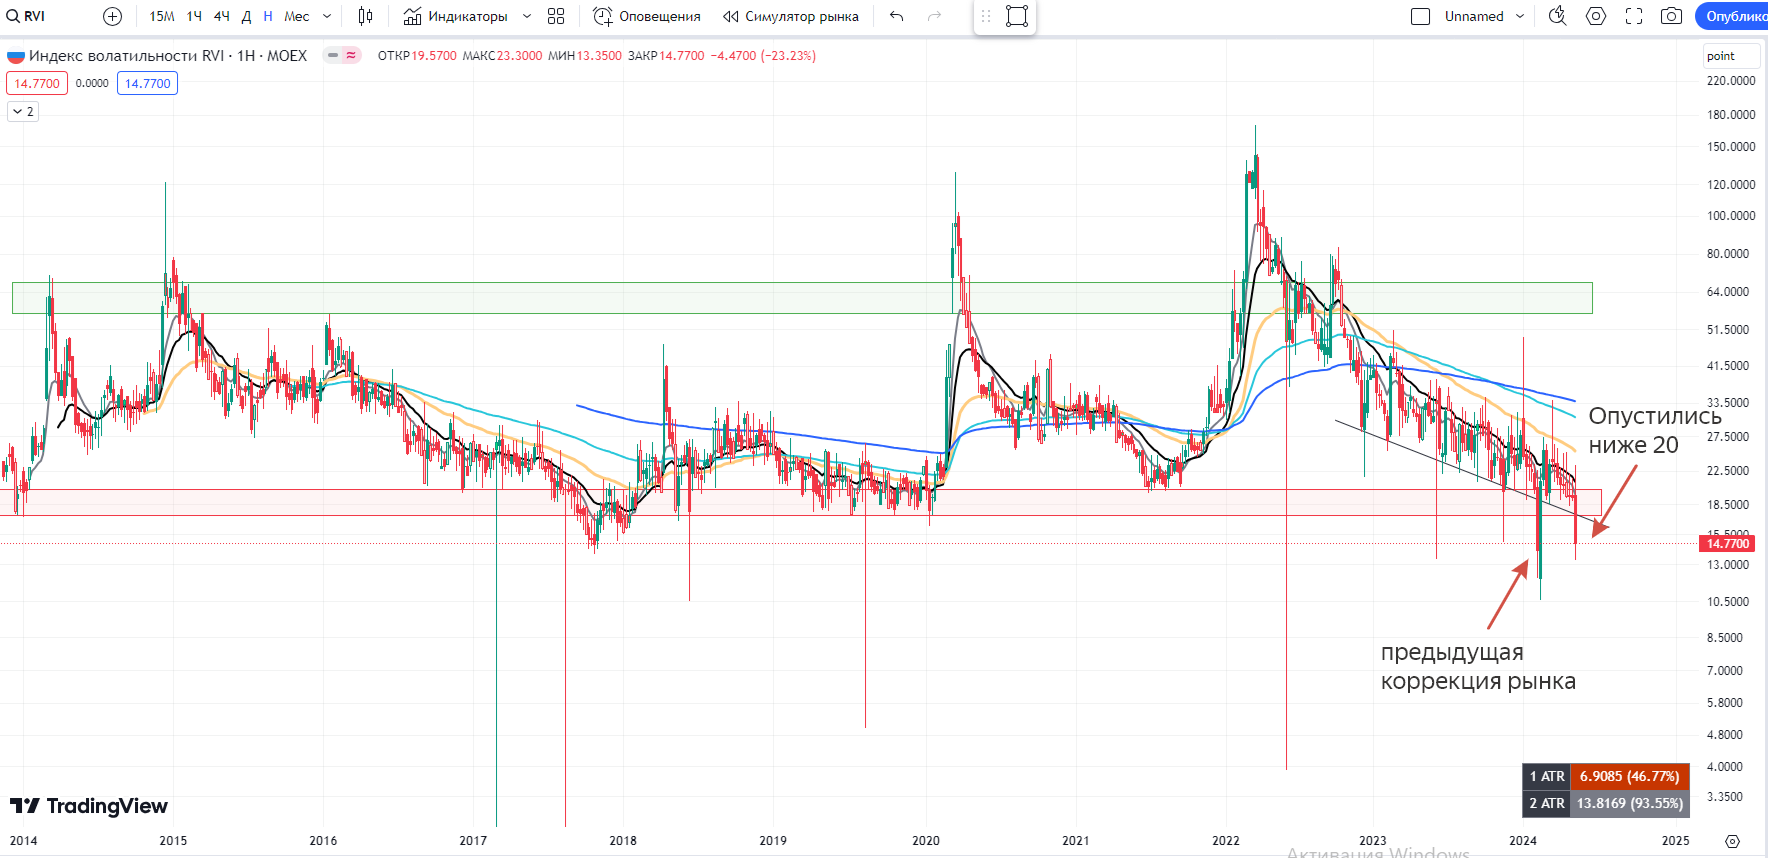Open the quick search magnifier icon
The width and height of the screenshot is (1768, 858).
(1557, 16)
